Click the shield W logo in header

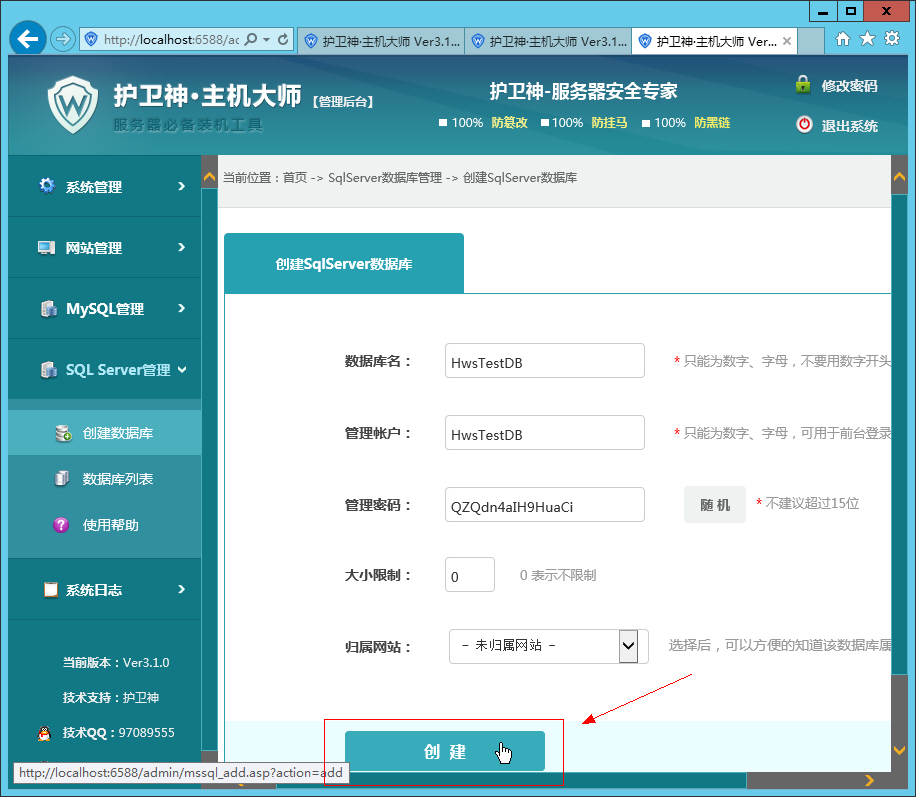(73, 105)
